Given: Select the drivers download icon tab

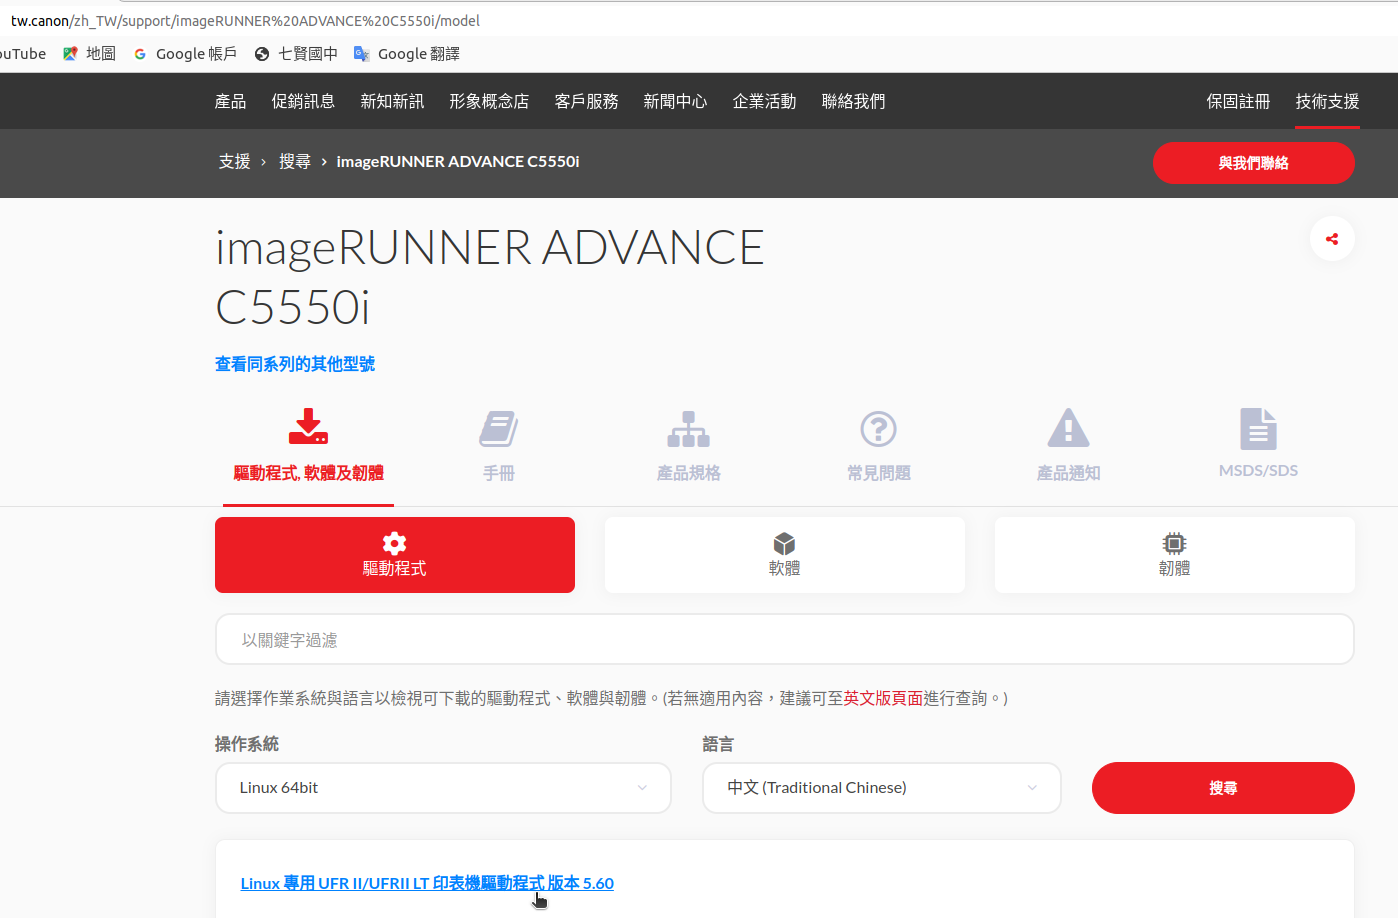Looking at the screenshot, I should point(308,426).
